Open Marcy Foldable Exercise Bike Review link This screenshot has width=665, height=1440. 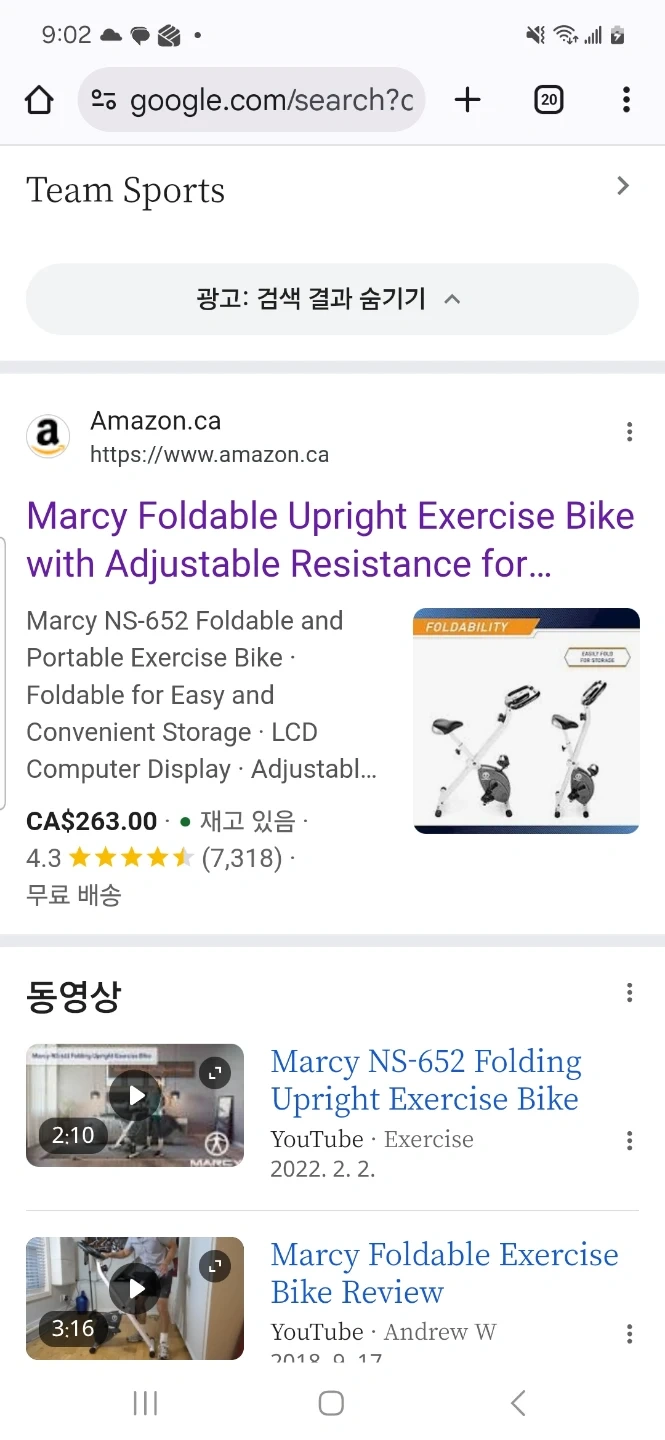444,1273
